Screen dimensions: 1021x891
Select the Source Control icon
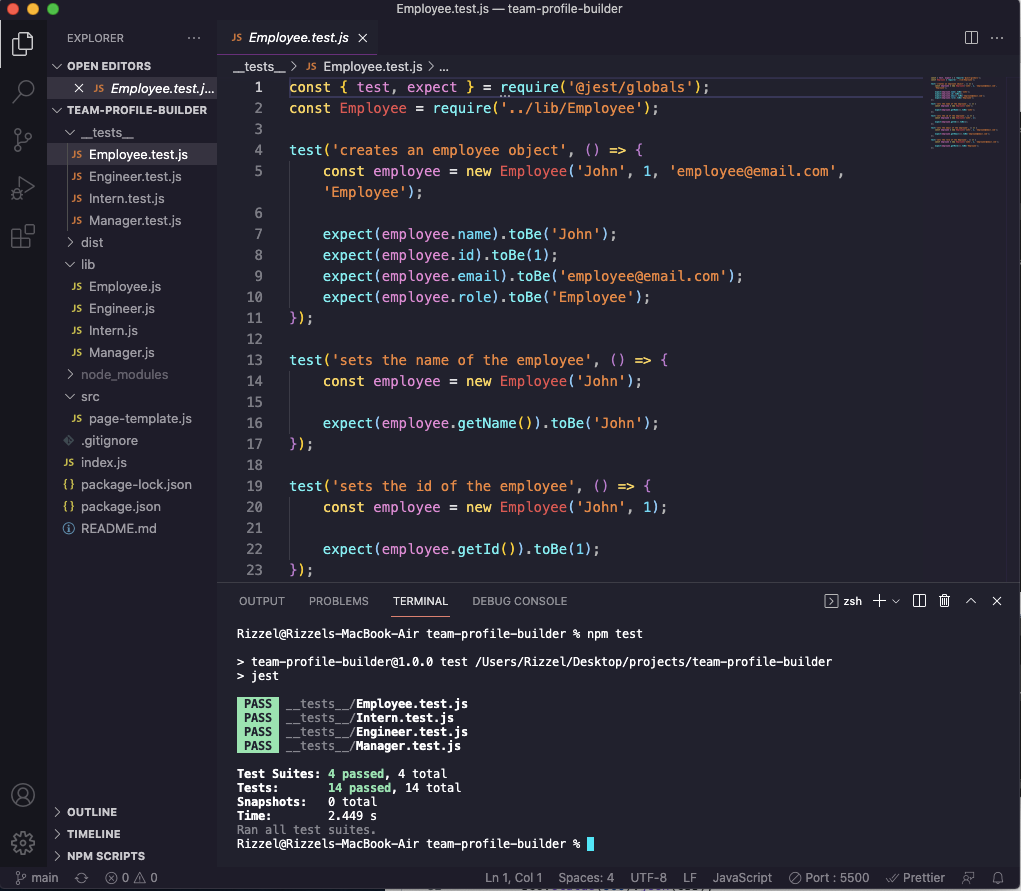22,139
